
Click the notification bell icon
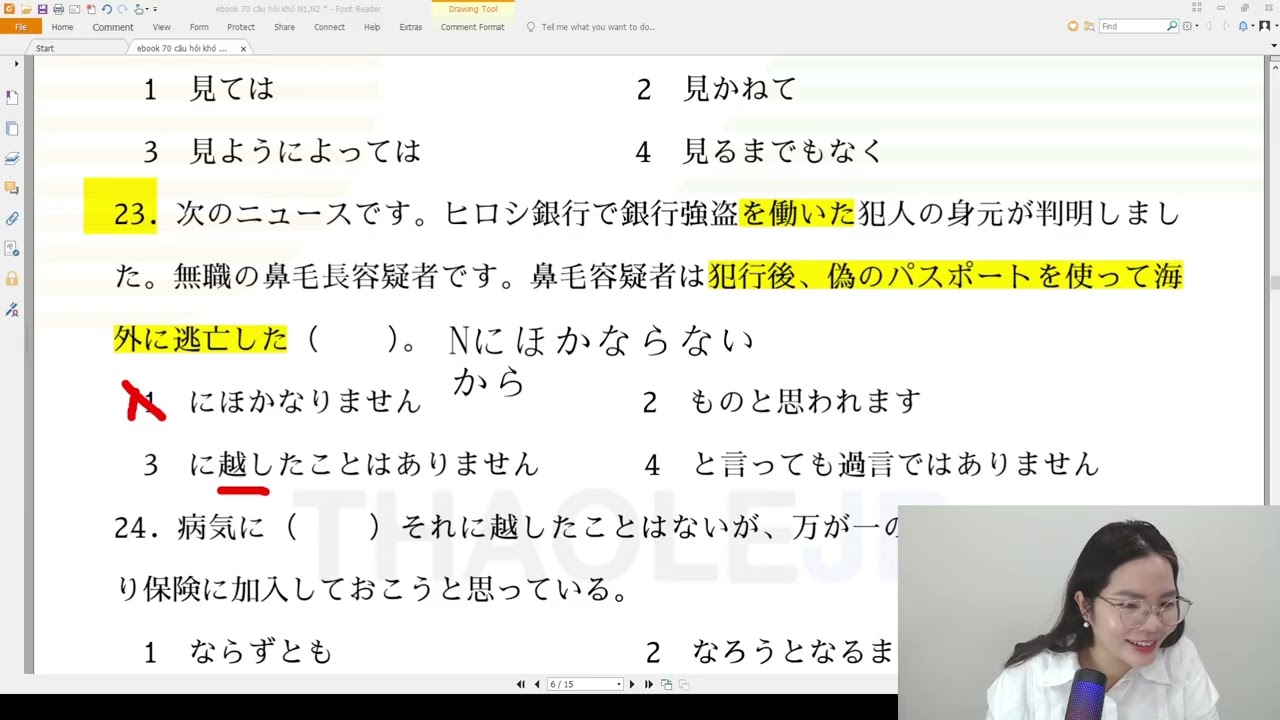coord(1243,26)
